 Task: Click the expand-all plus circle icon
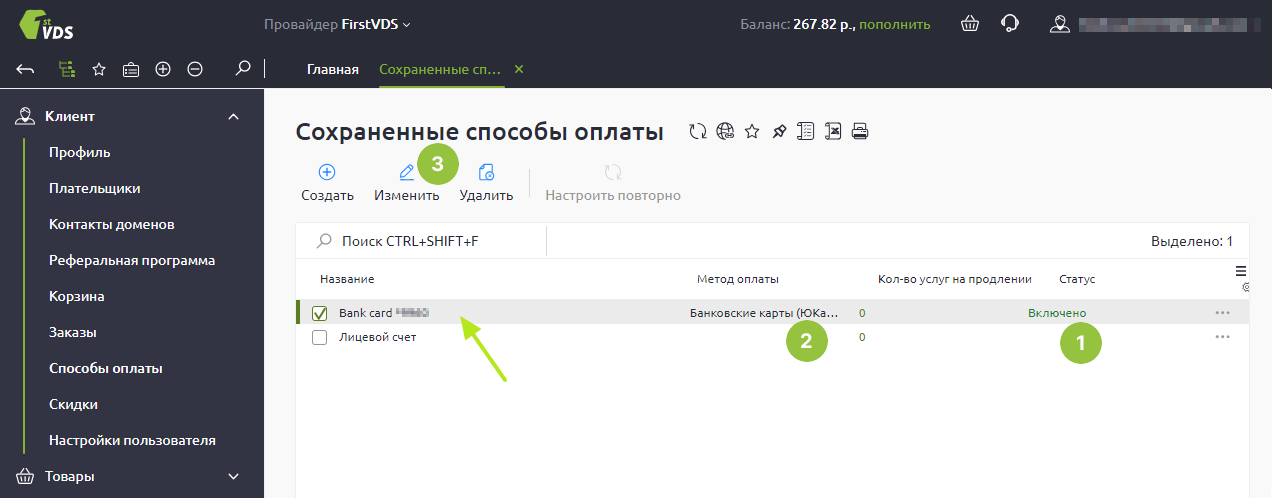(163, 69)
